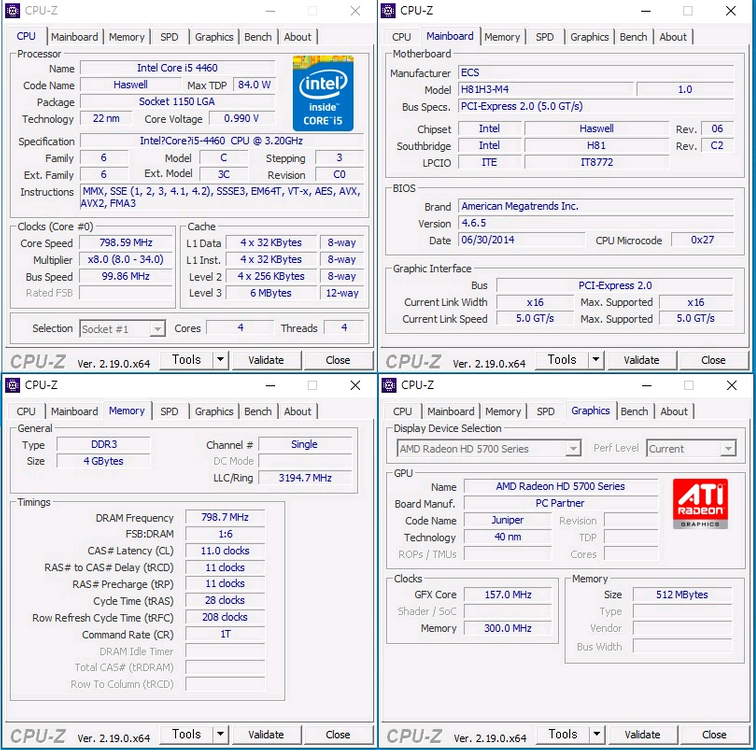
Task: Select SPD tab in Memory window
Action: pos(169,412)
